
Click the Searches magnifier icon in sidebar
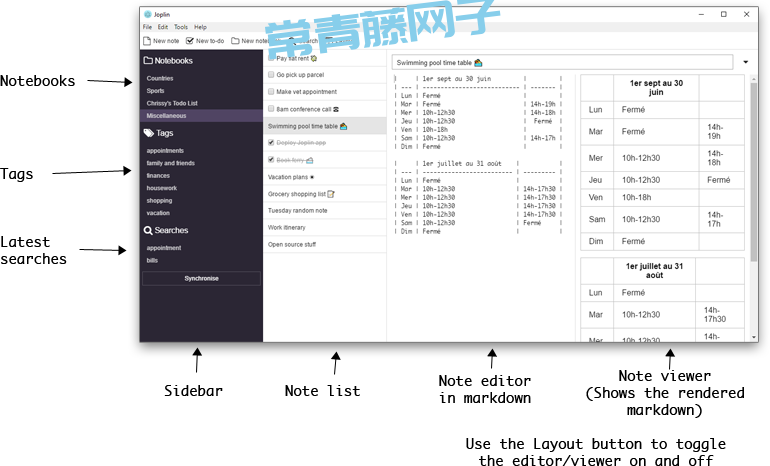point(148,230)
